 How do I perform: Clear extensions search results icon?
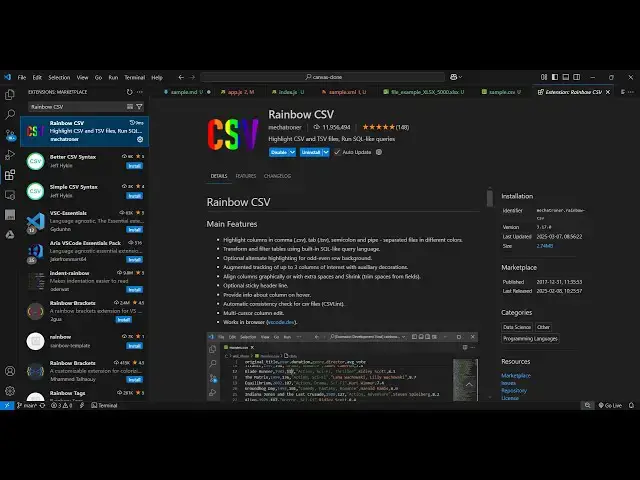(130, 107)
